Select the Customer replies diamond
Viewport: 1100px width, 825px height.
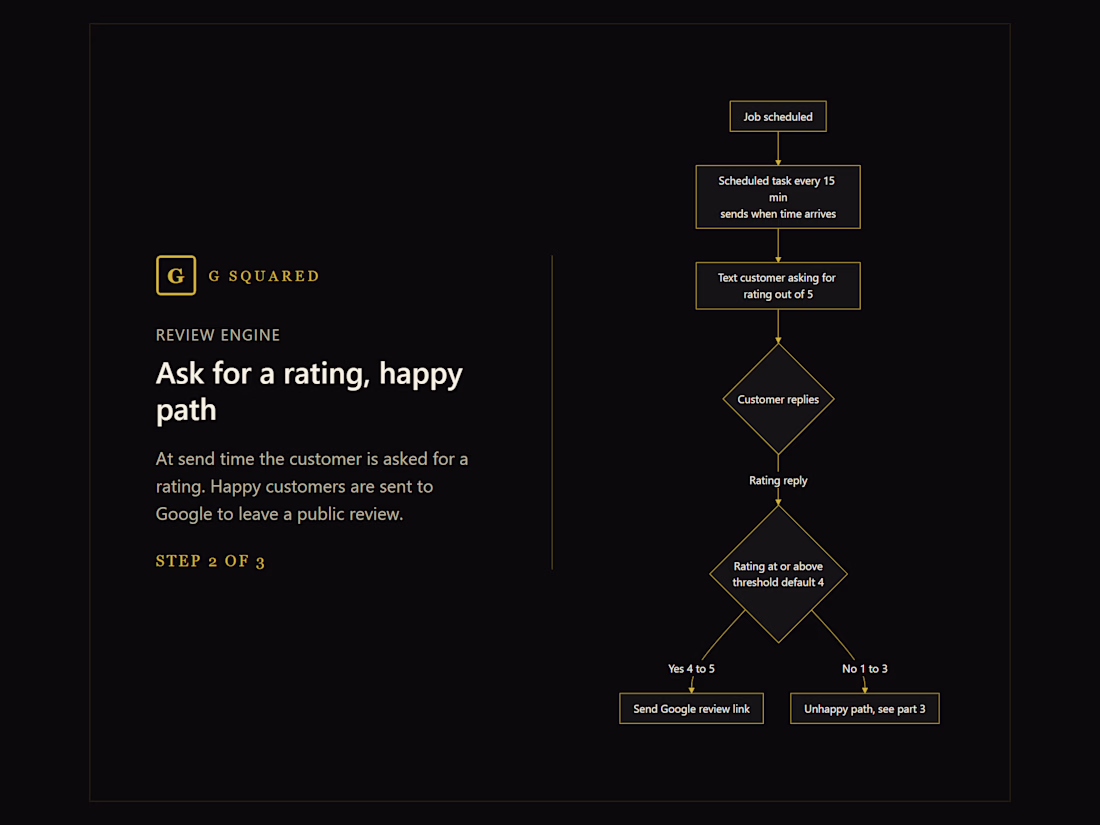click(x=778, y=399)
